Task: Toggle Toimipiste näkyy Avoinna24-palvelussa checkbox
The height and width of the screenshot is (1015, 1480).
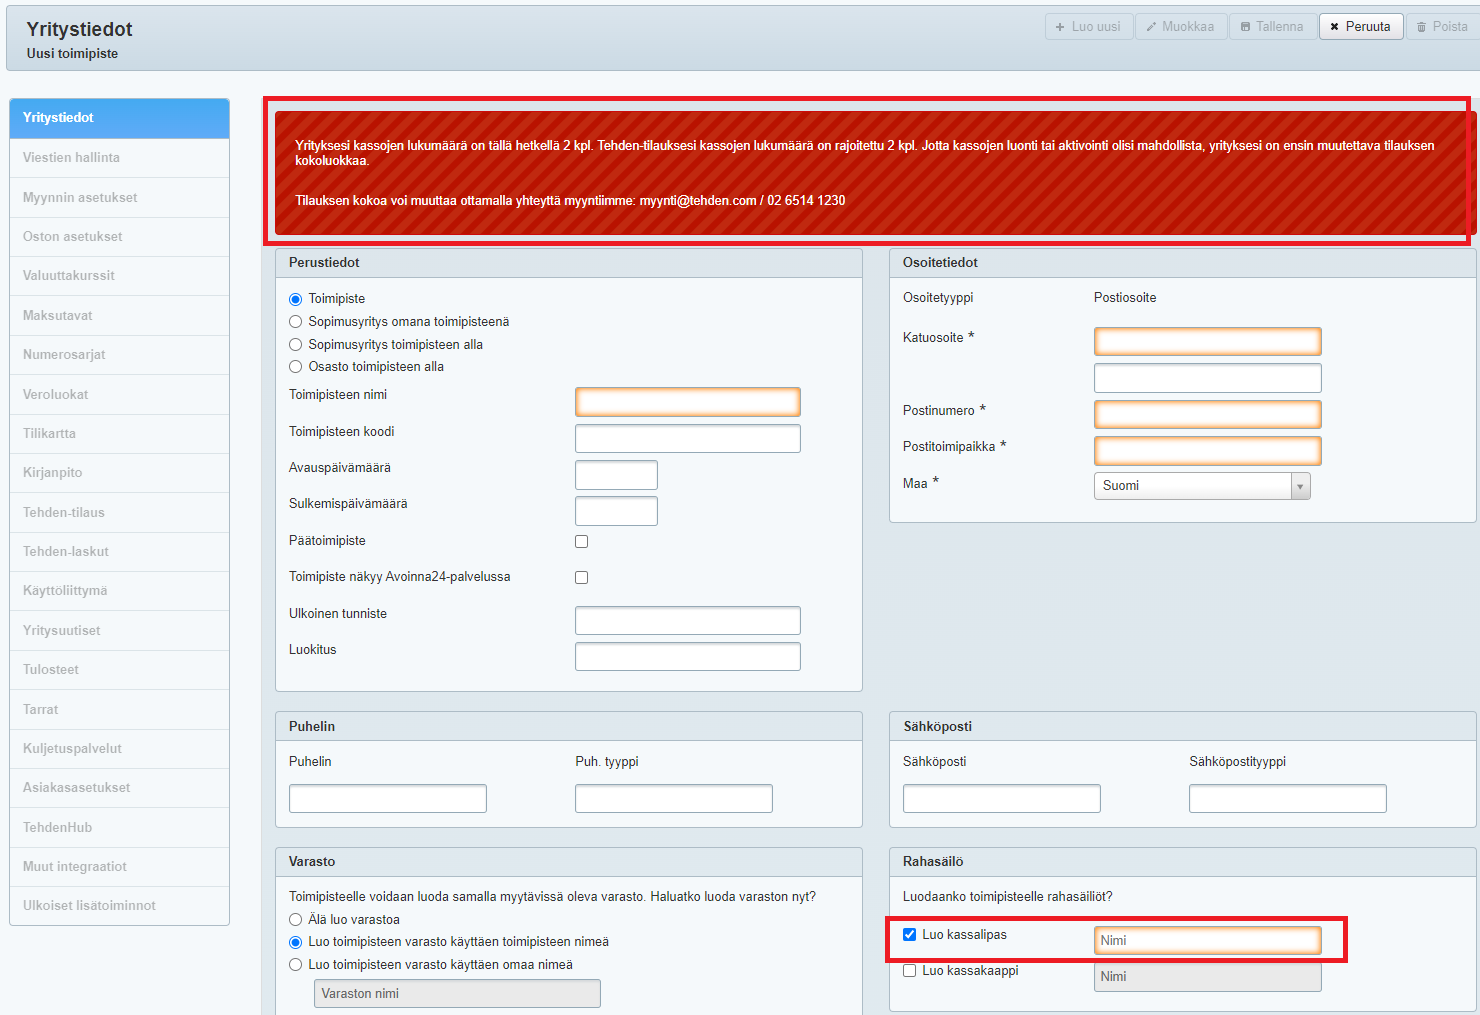Action: point(582,578)
